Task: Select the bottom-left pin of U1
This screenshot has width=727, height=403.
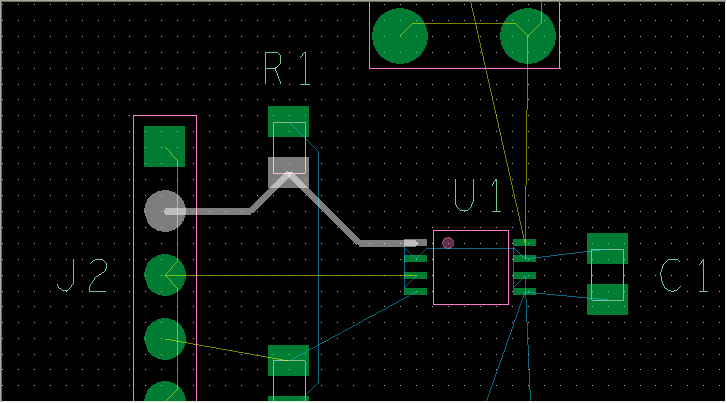Action: coord(415,291)
